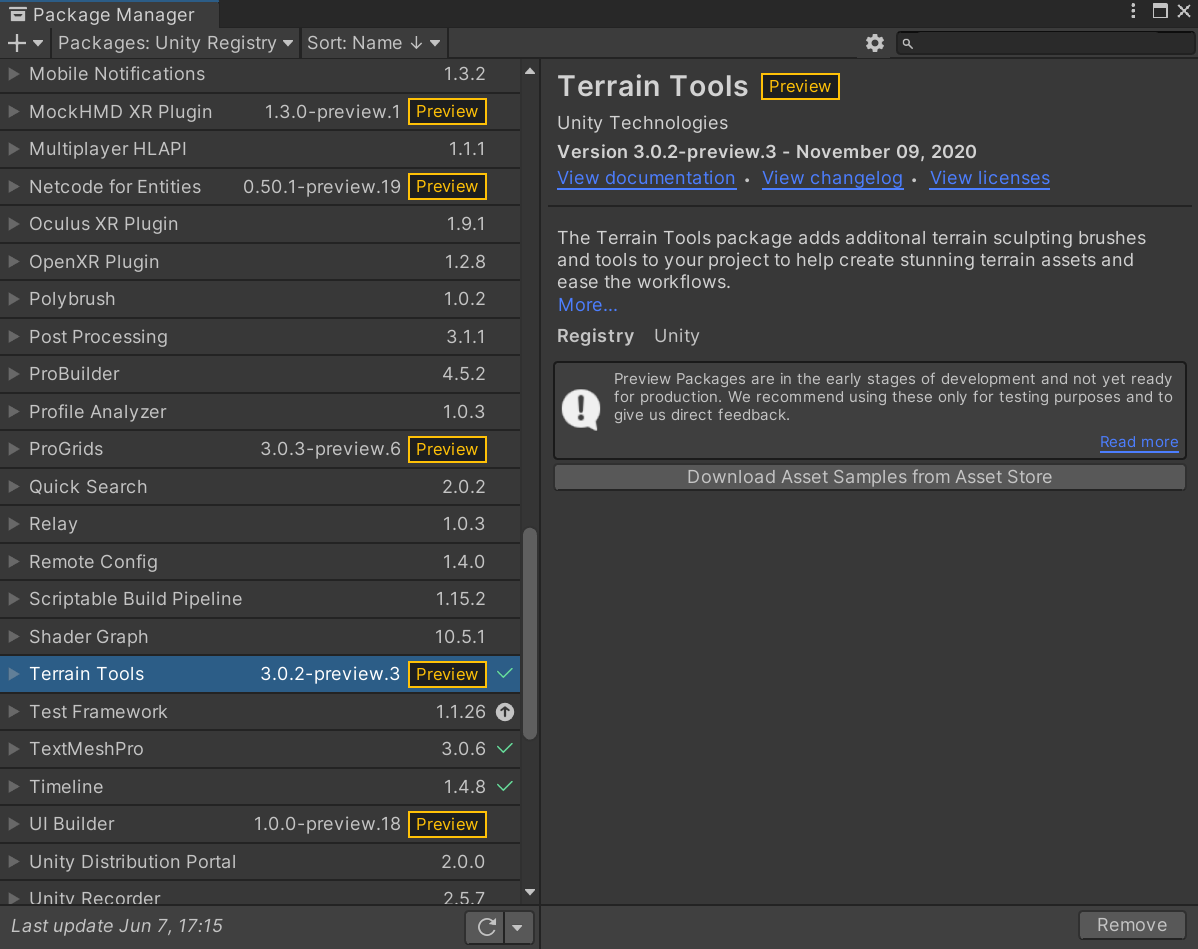Expand the Post Processing package versions
The width and height of the screenshot is (1198, 949).
tap(13, 336)
